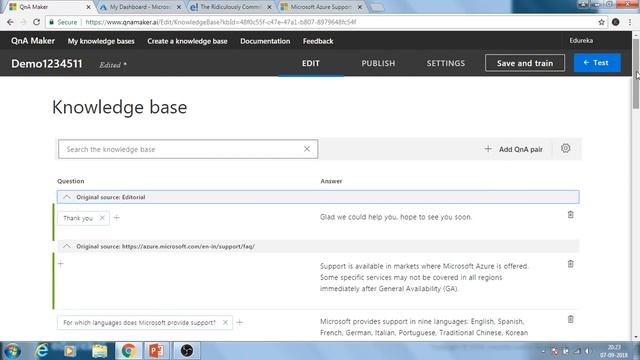The height and width of the screenshot is (360, 640).
Task: Click the Add QnA pair button
Action: pyautogui.click(x=514, y=149)
